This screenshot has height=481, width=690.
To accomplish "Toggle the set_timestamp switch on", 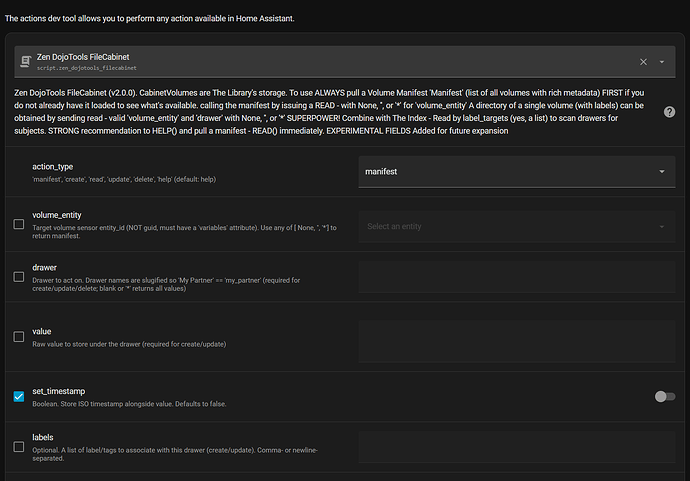I will tap(664, 397).
